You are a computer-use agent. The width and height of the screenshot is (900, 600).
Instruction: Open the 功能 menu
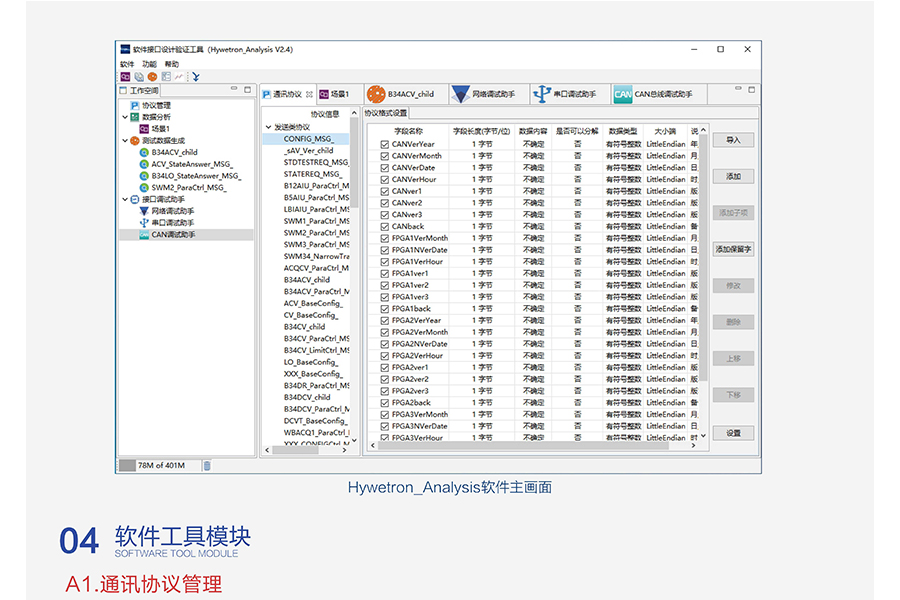[149, 64]
